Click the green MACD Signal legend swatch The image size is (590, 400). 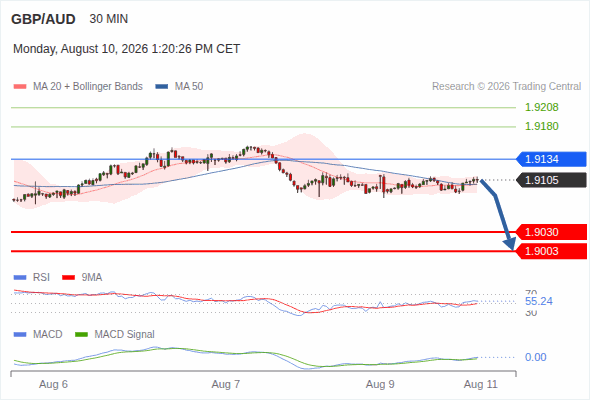pos(81,335)
